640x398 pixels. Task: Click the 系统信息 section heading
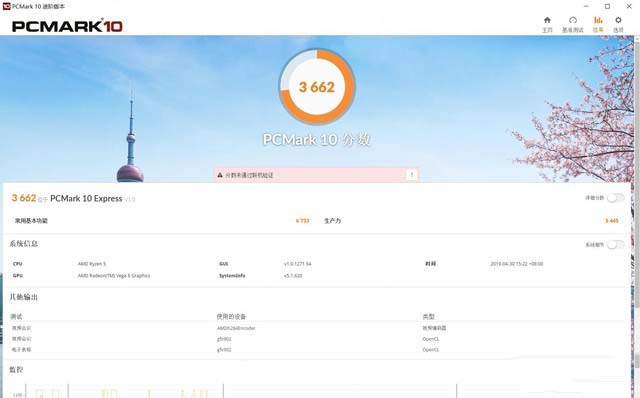(24, 244)
